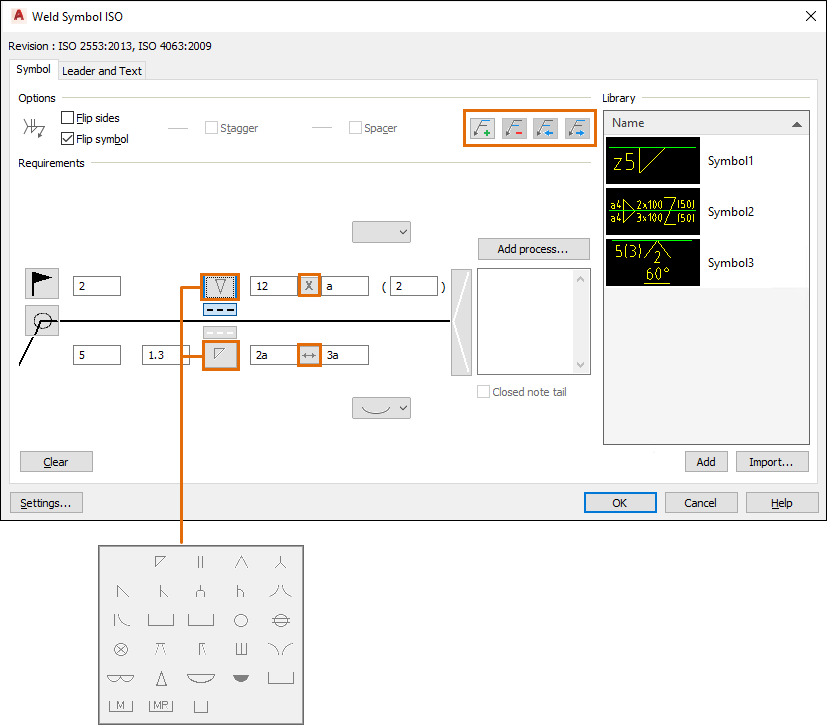This screenshot has height=725, width=827.
Task: Click the weld icon with blue right arrow
Action: (x=577, y=128)
